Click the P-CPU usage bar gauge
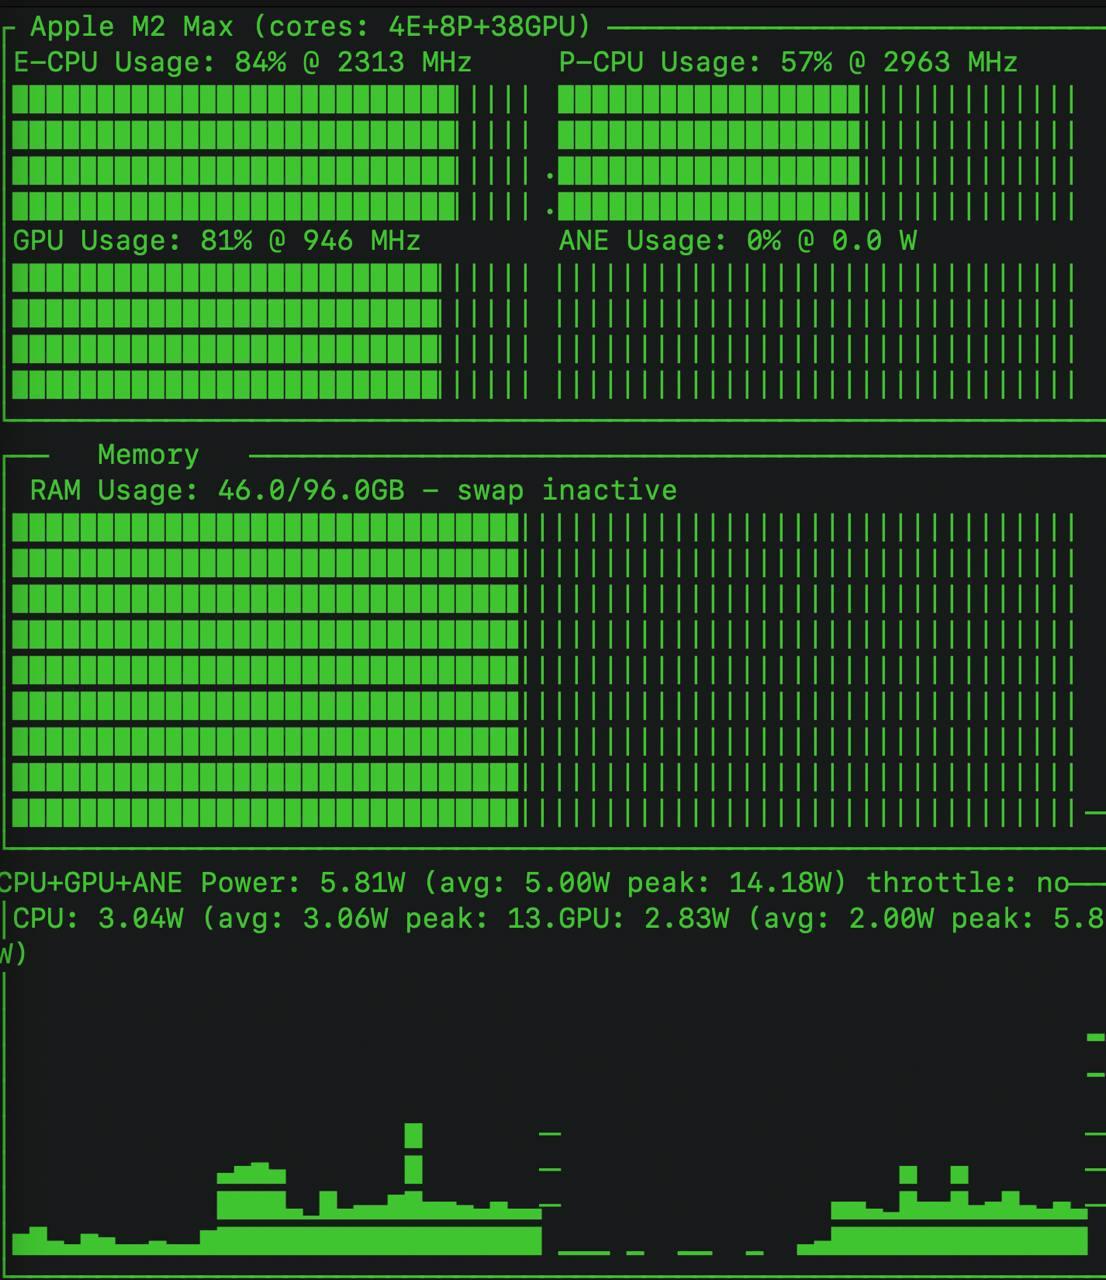 coord(816,153)
